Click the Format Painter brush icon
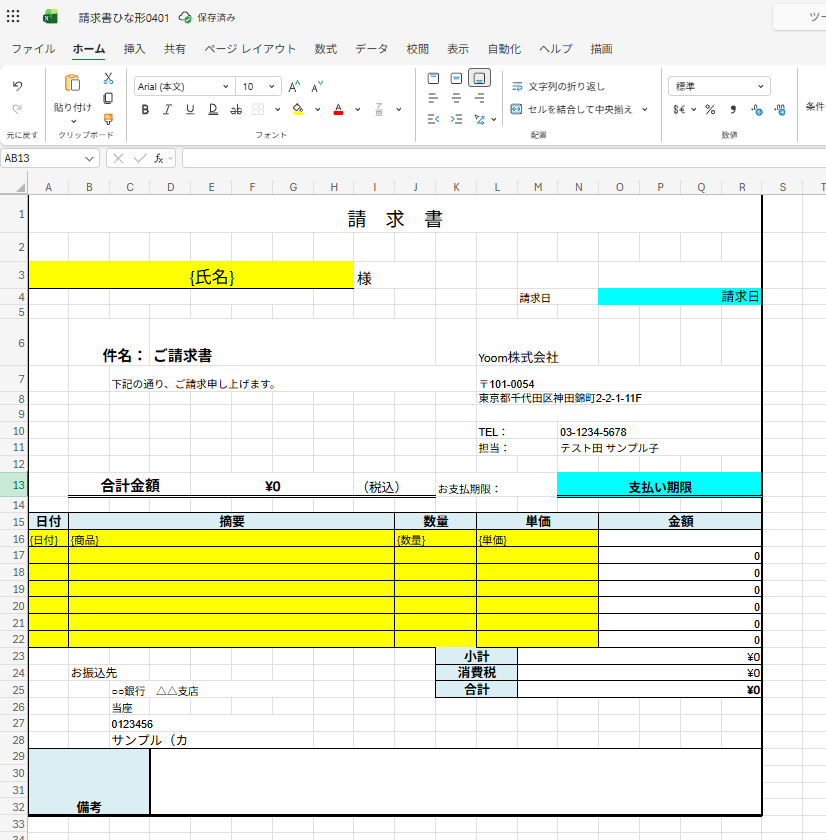This screenshot has width=826, height=840. click(x=108, y=118)
